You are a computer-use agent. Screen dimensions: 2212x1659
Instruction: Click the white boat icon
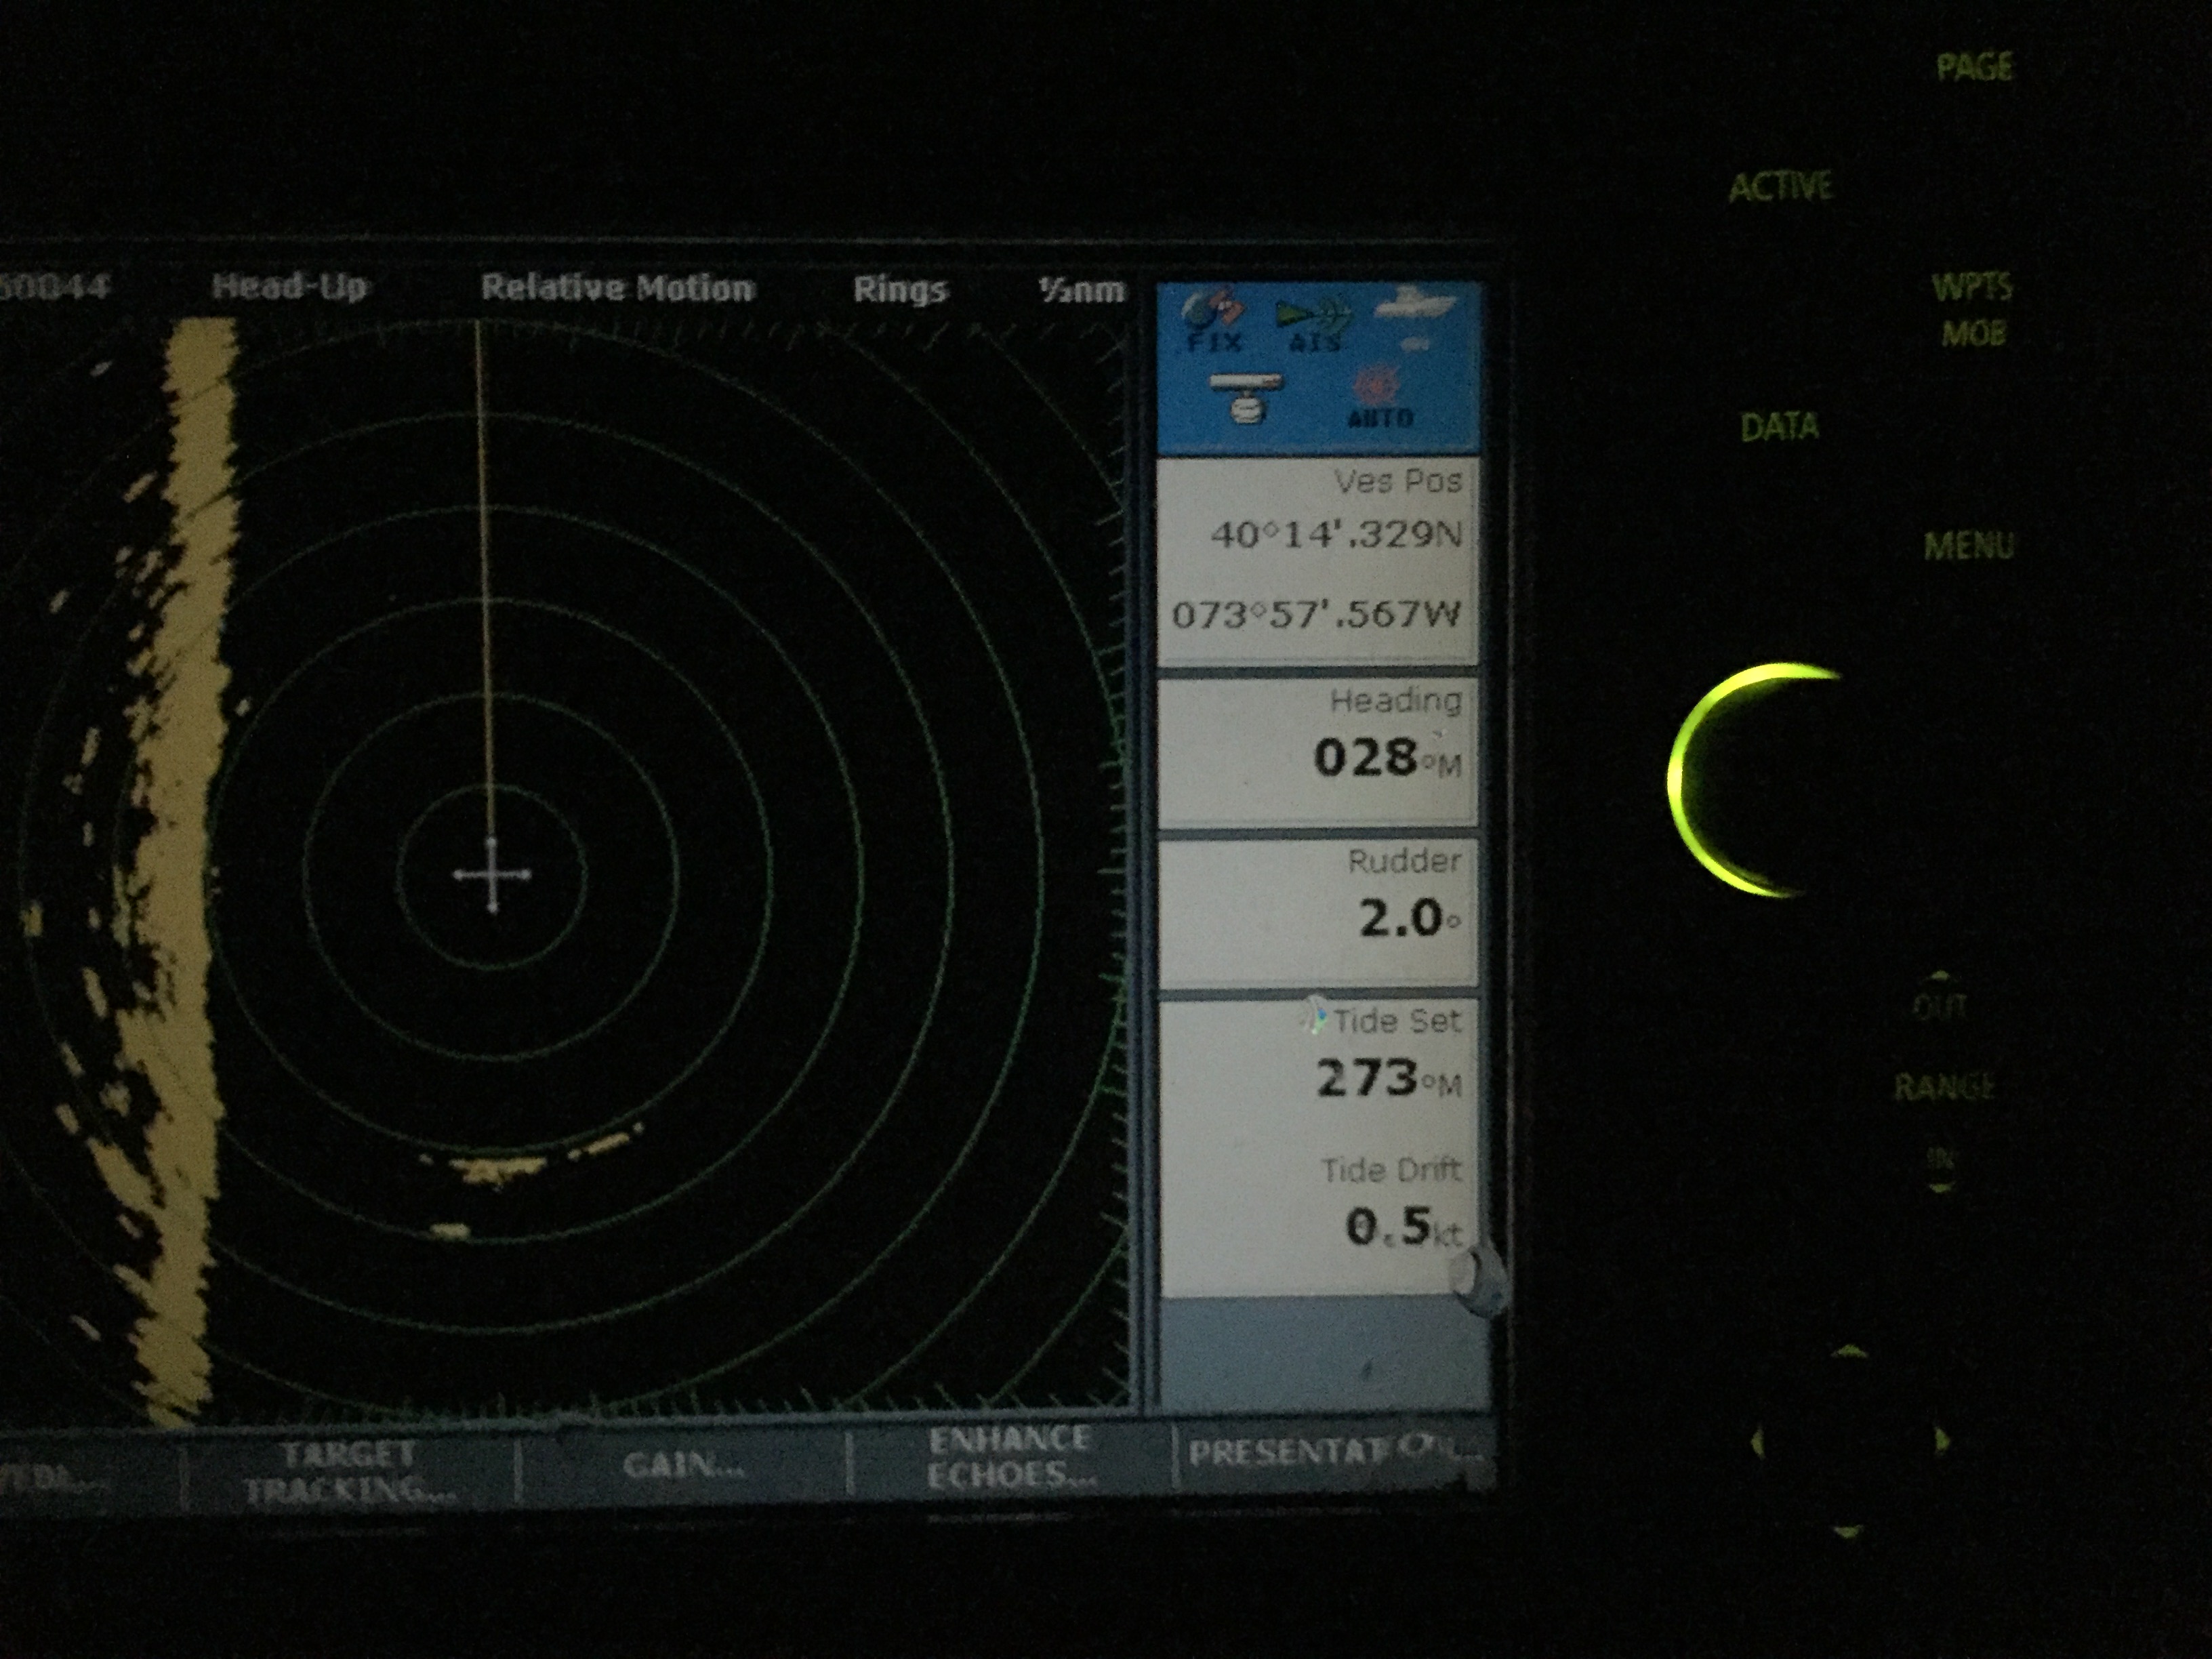(x=1414, y=308)
